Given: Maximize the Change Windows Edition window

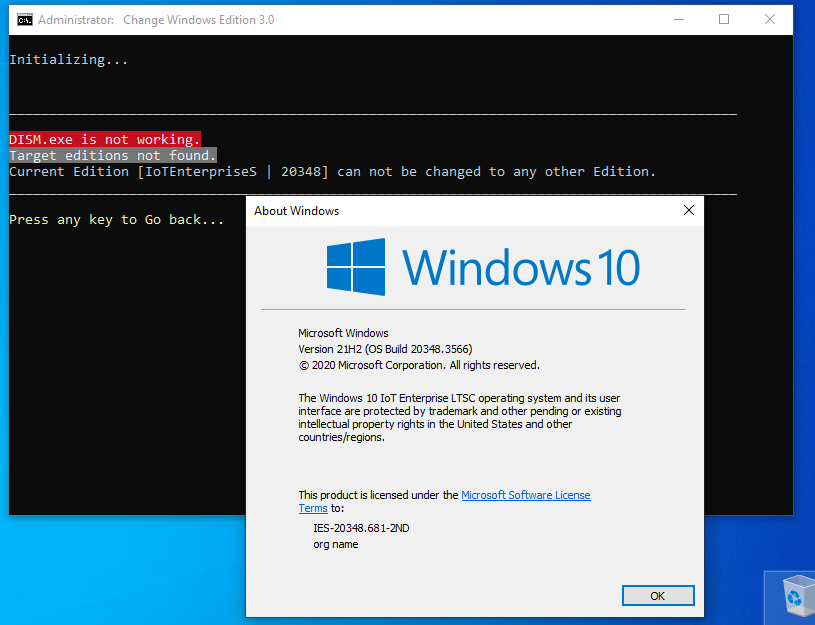Looking at the screenshot, I should [x=724, y=19].
